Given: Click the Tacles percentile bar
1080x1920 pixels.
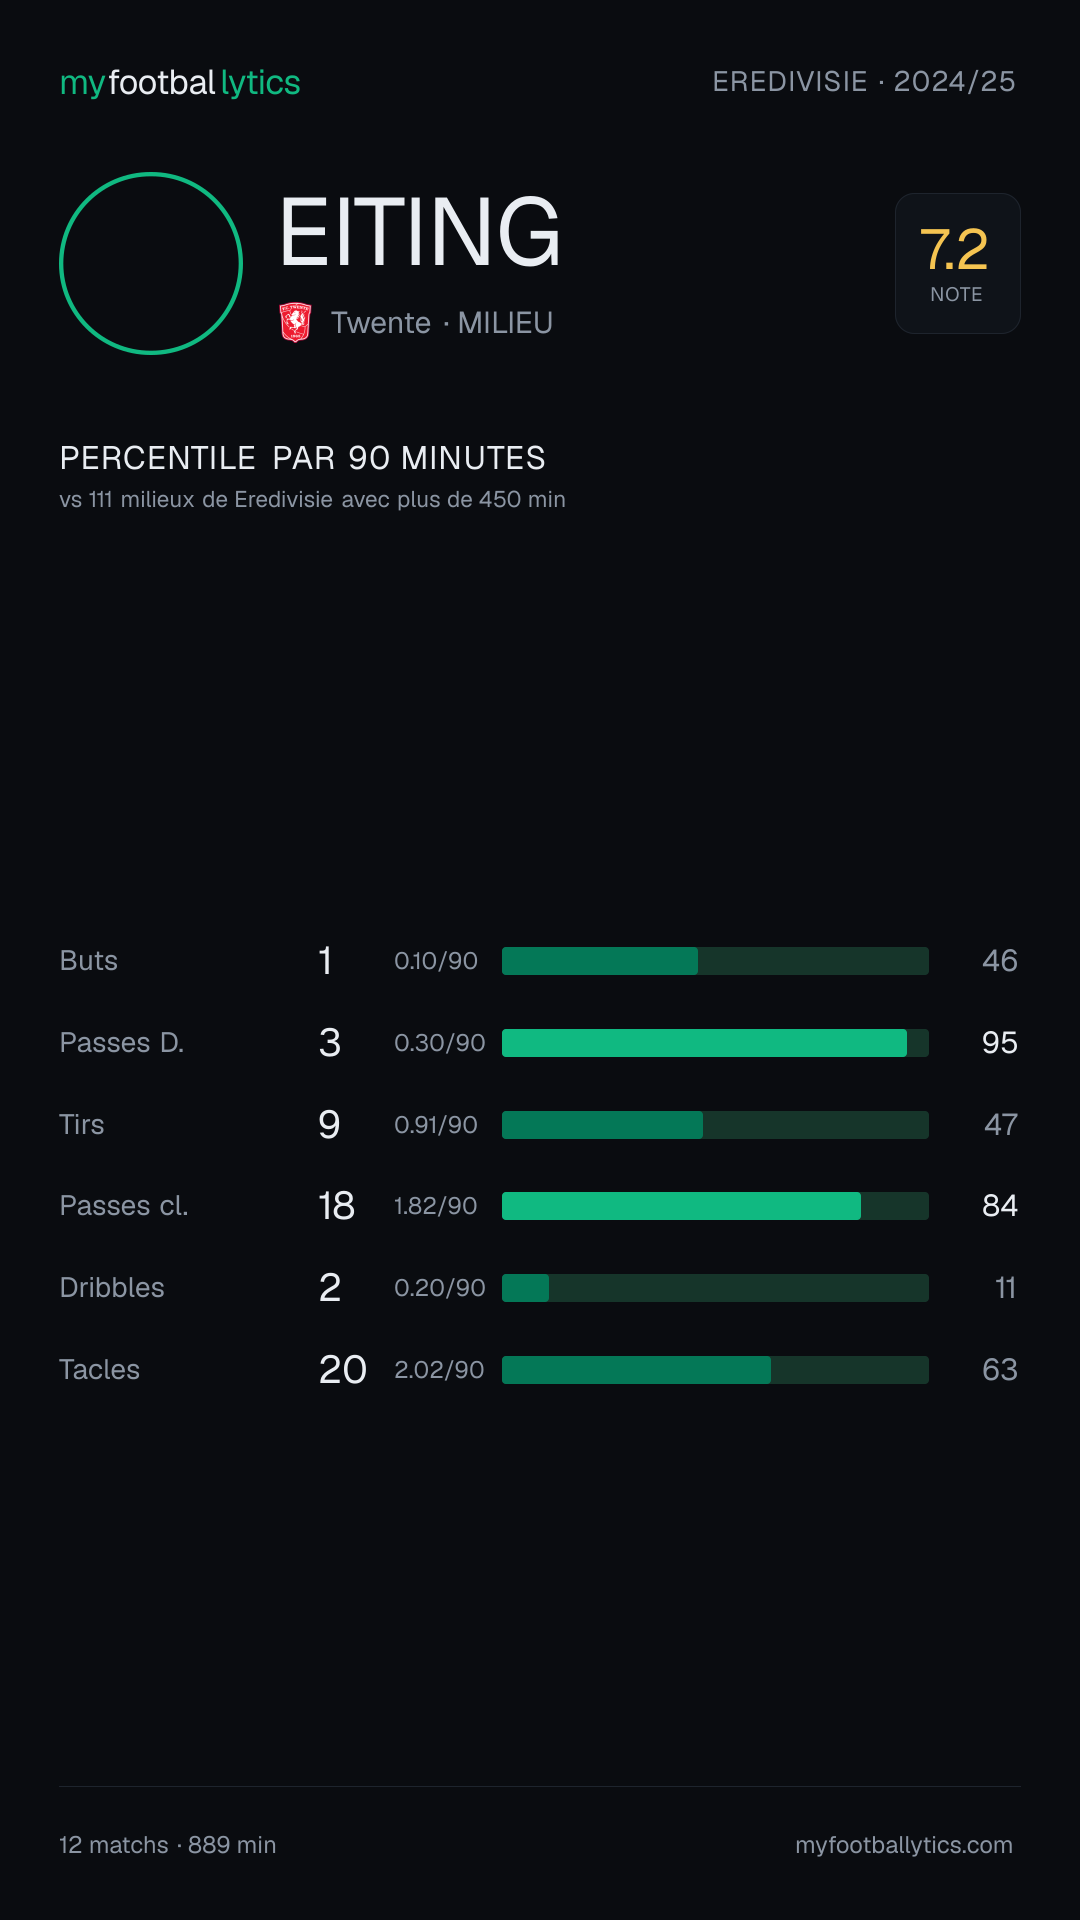Looking at the screenshot, I should pos(715,1370).
